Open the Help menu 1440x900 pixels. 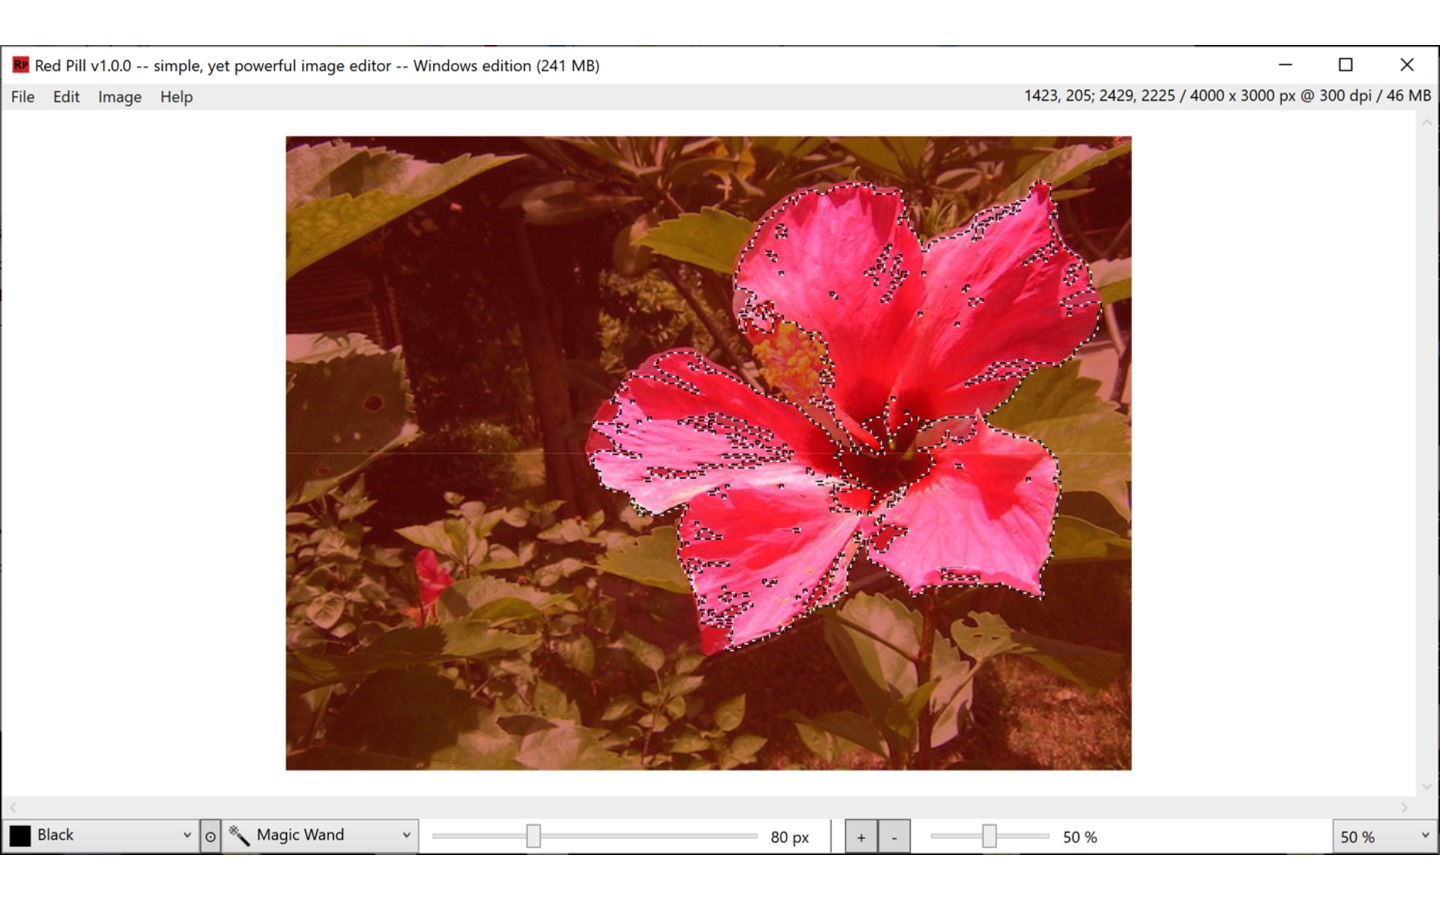coord(176,97)
